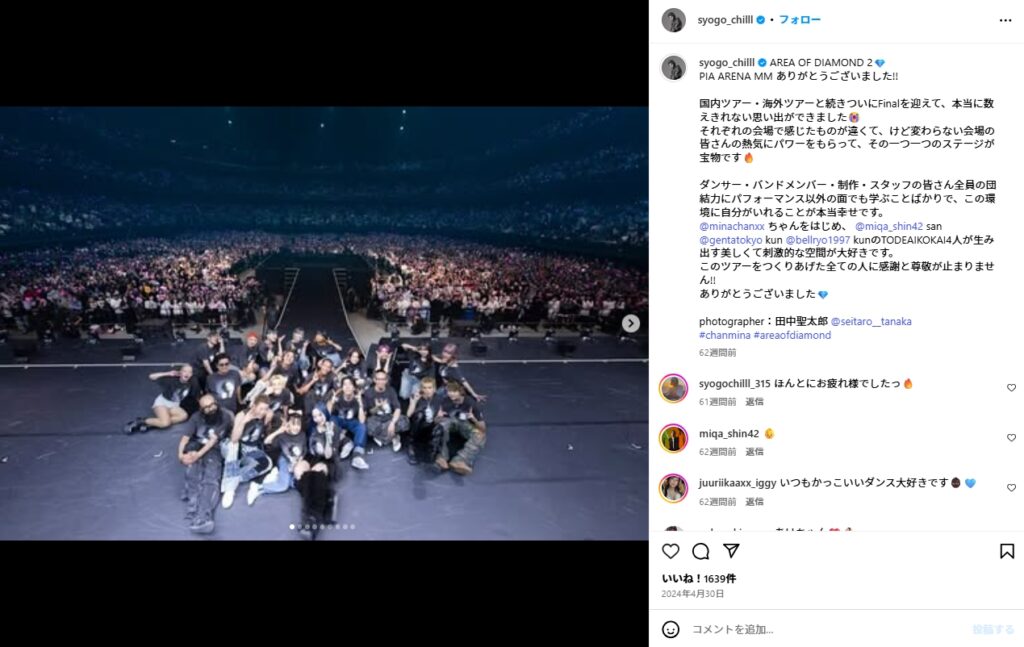Like the syogochilll_315 comment
The height and width of the screenshot is (647, 1024).
[1011, 388]
